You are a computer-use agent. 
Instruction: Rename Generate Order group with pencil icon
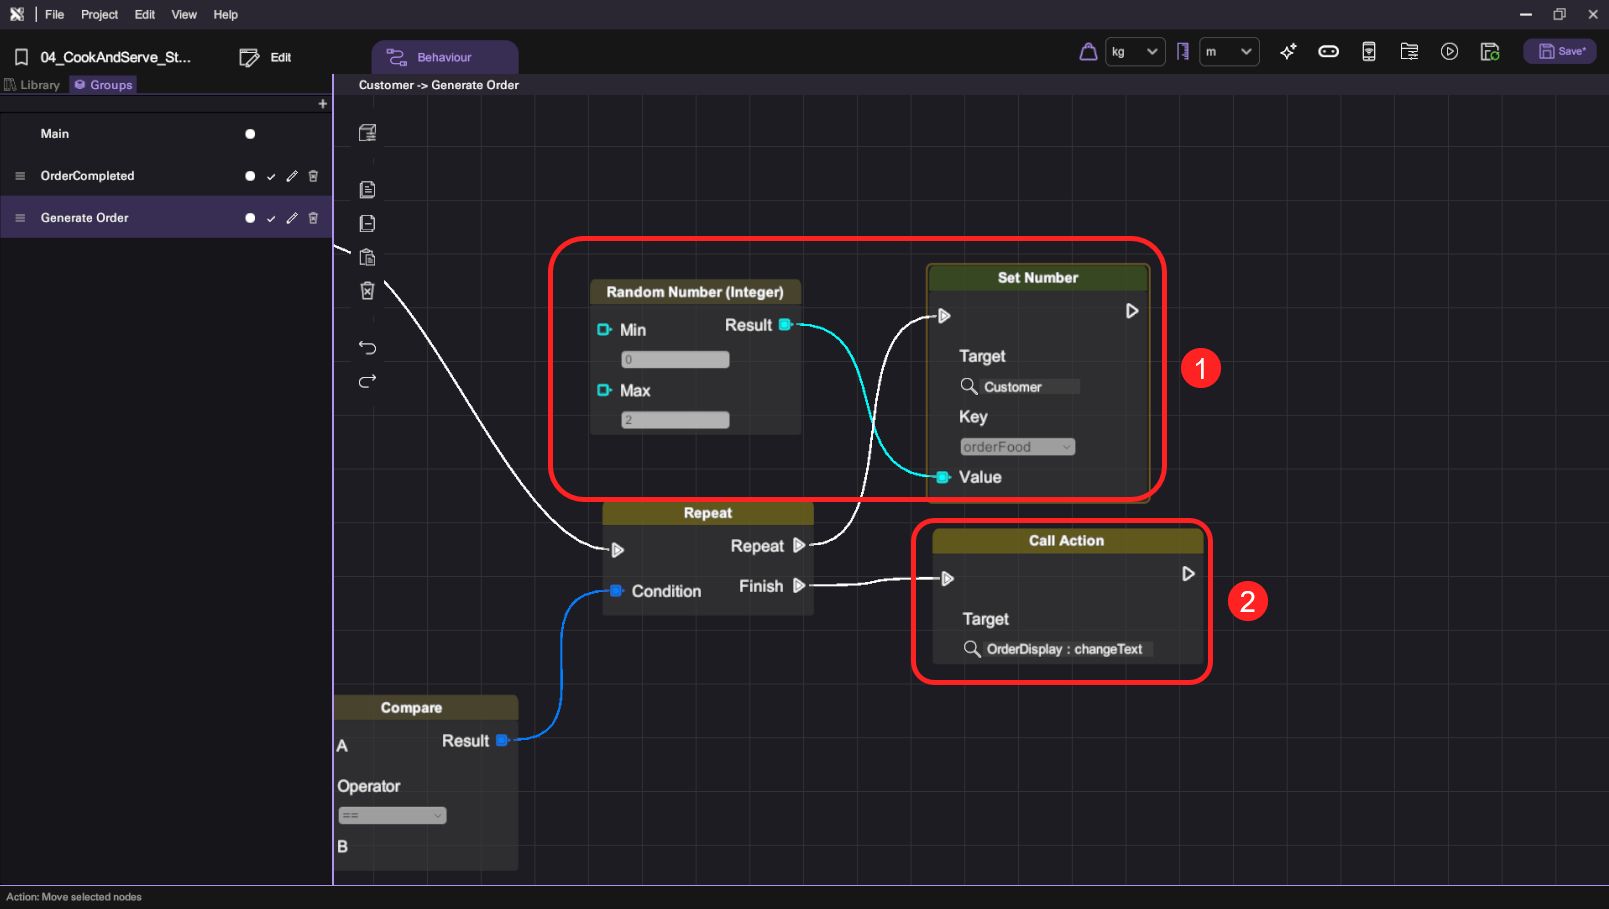click(292, 218)
